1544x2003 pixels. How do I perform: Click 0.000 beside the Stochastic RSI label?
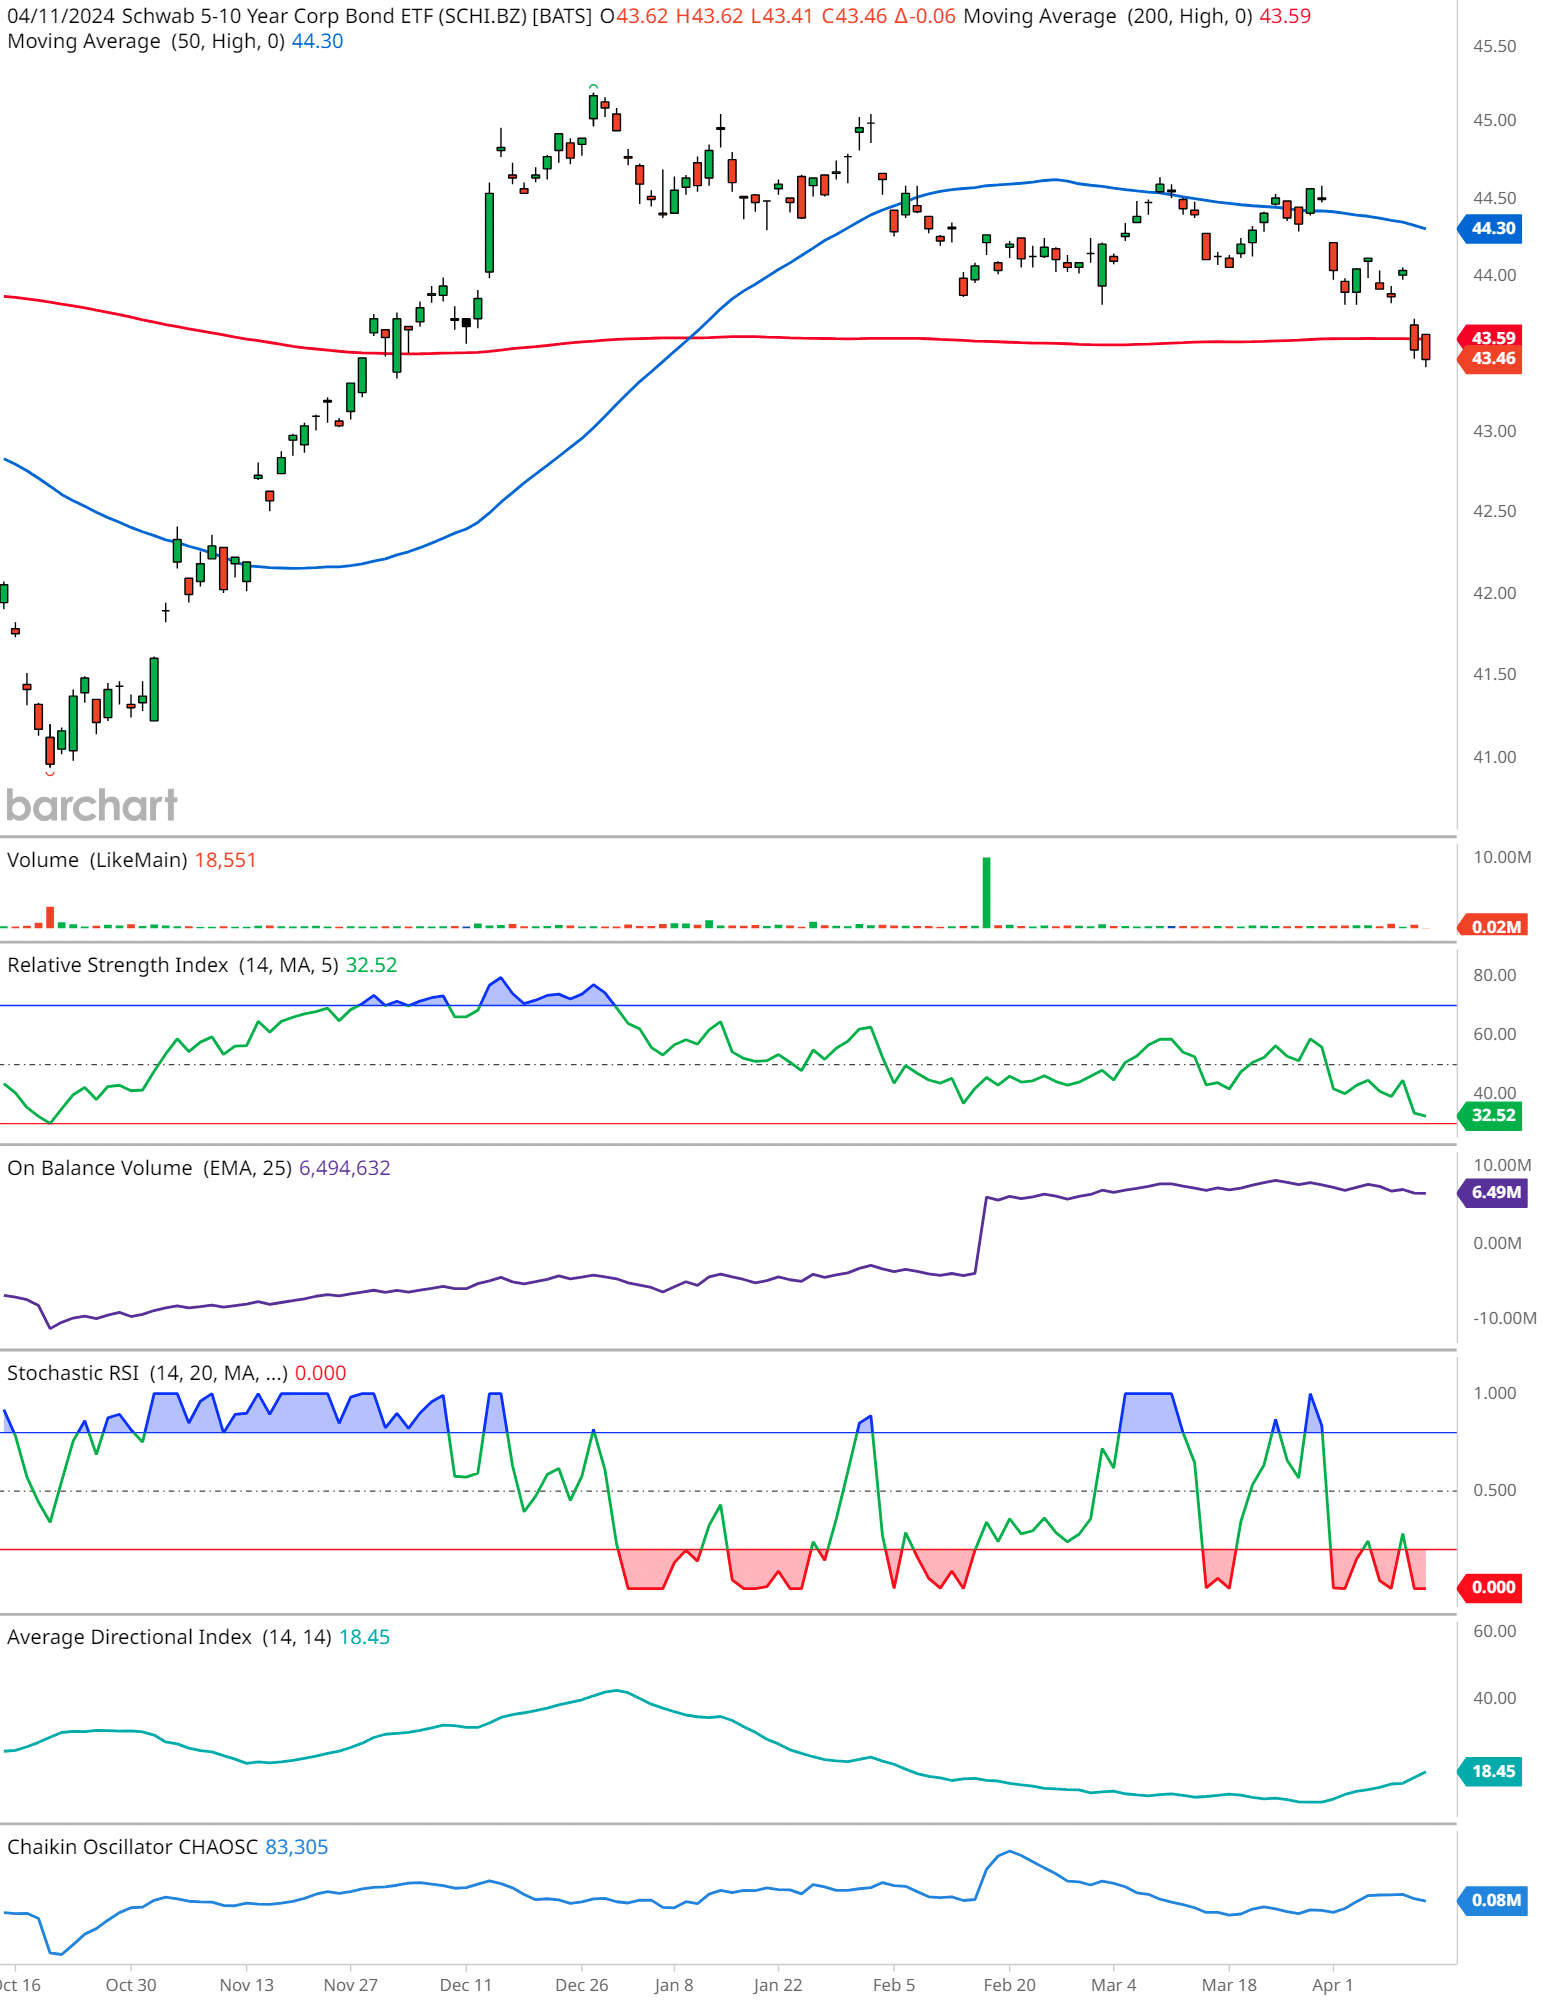point(320,1373)
